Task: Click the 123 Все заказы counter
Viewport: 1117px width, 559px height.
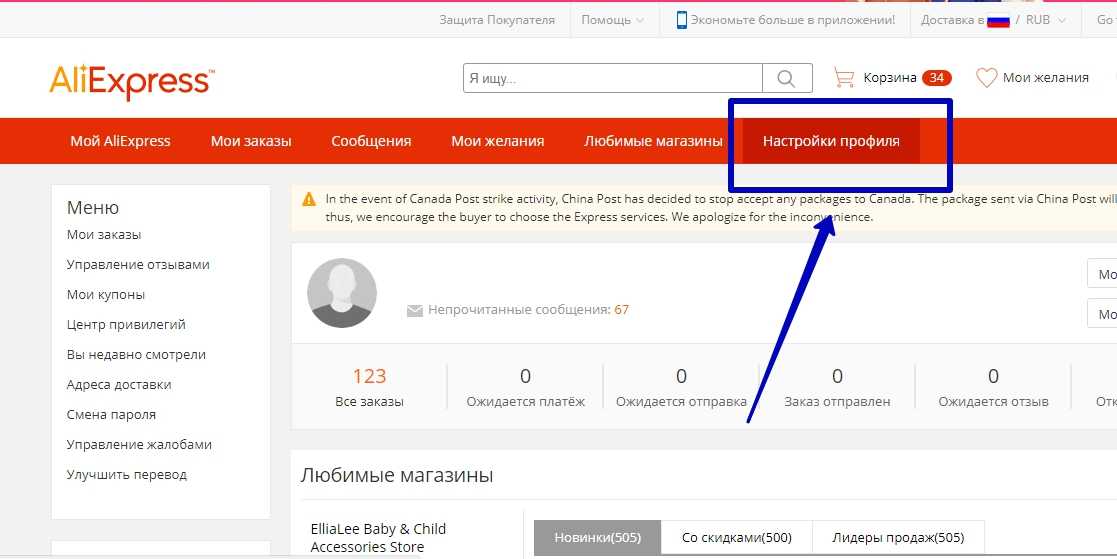Action: click(369, 387)
